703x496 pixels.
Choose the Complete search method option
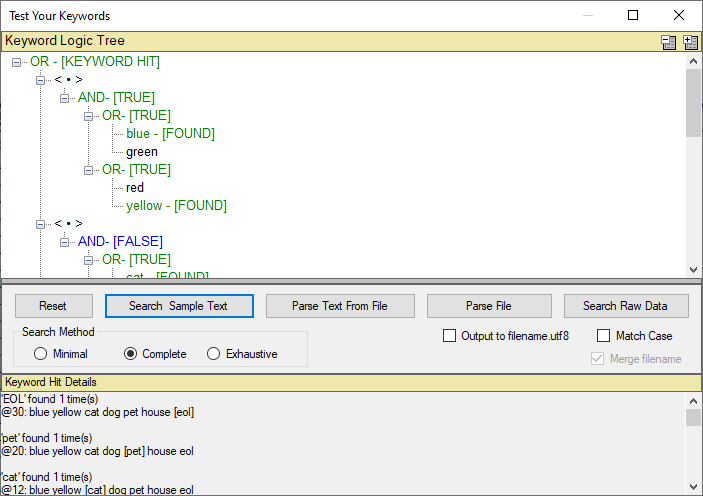click(130, 354)
